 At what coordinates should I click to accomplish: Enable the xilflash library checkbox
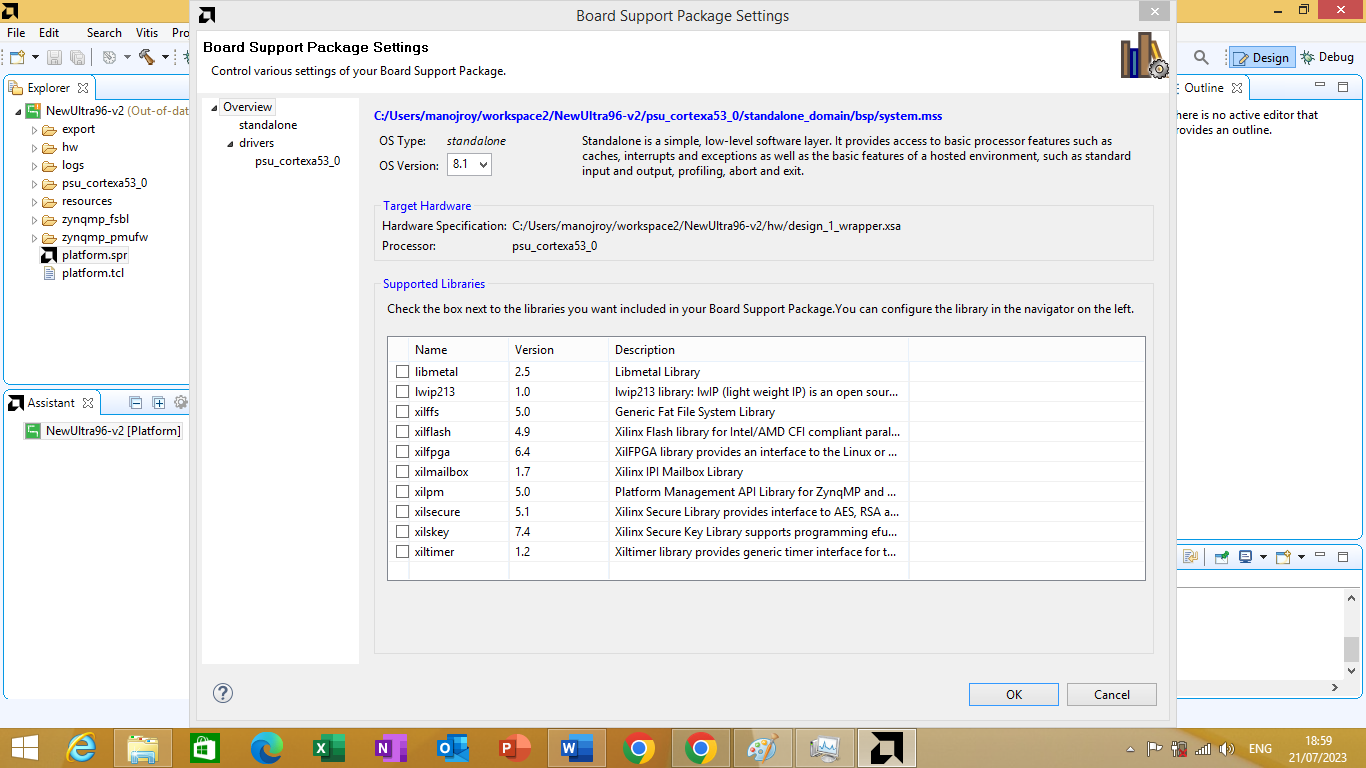click(403, 432)
